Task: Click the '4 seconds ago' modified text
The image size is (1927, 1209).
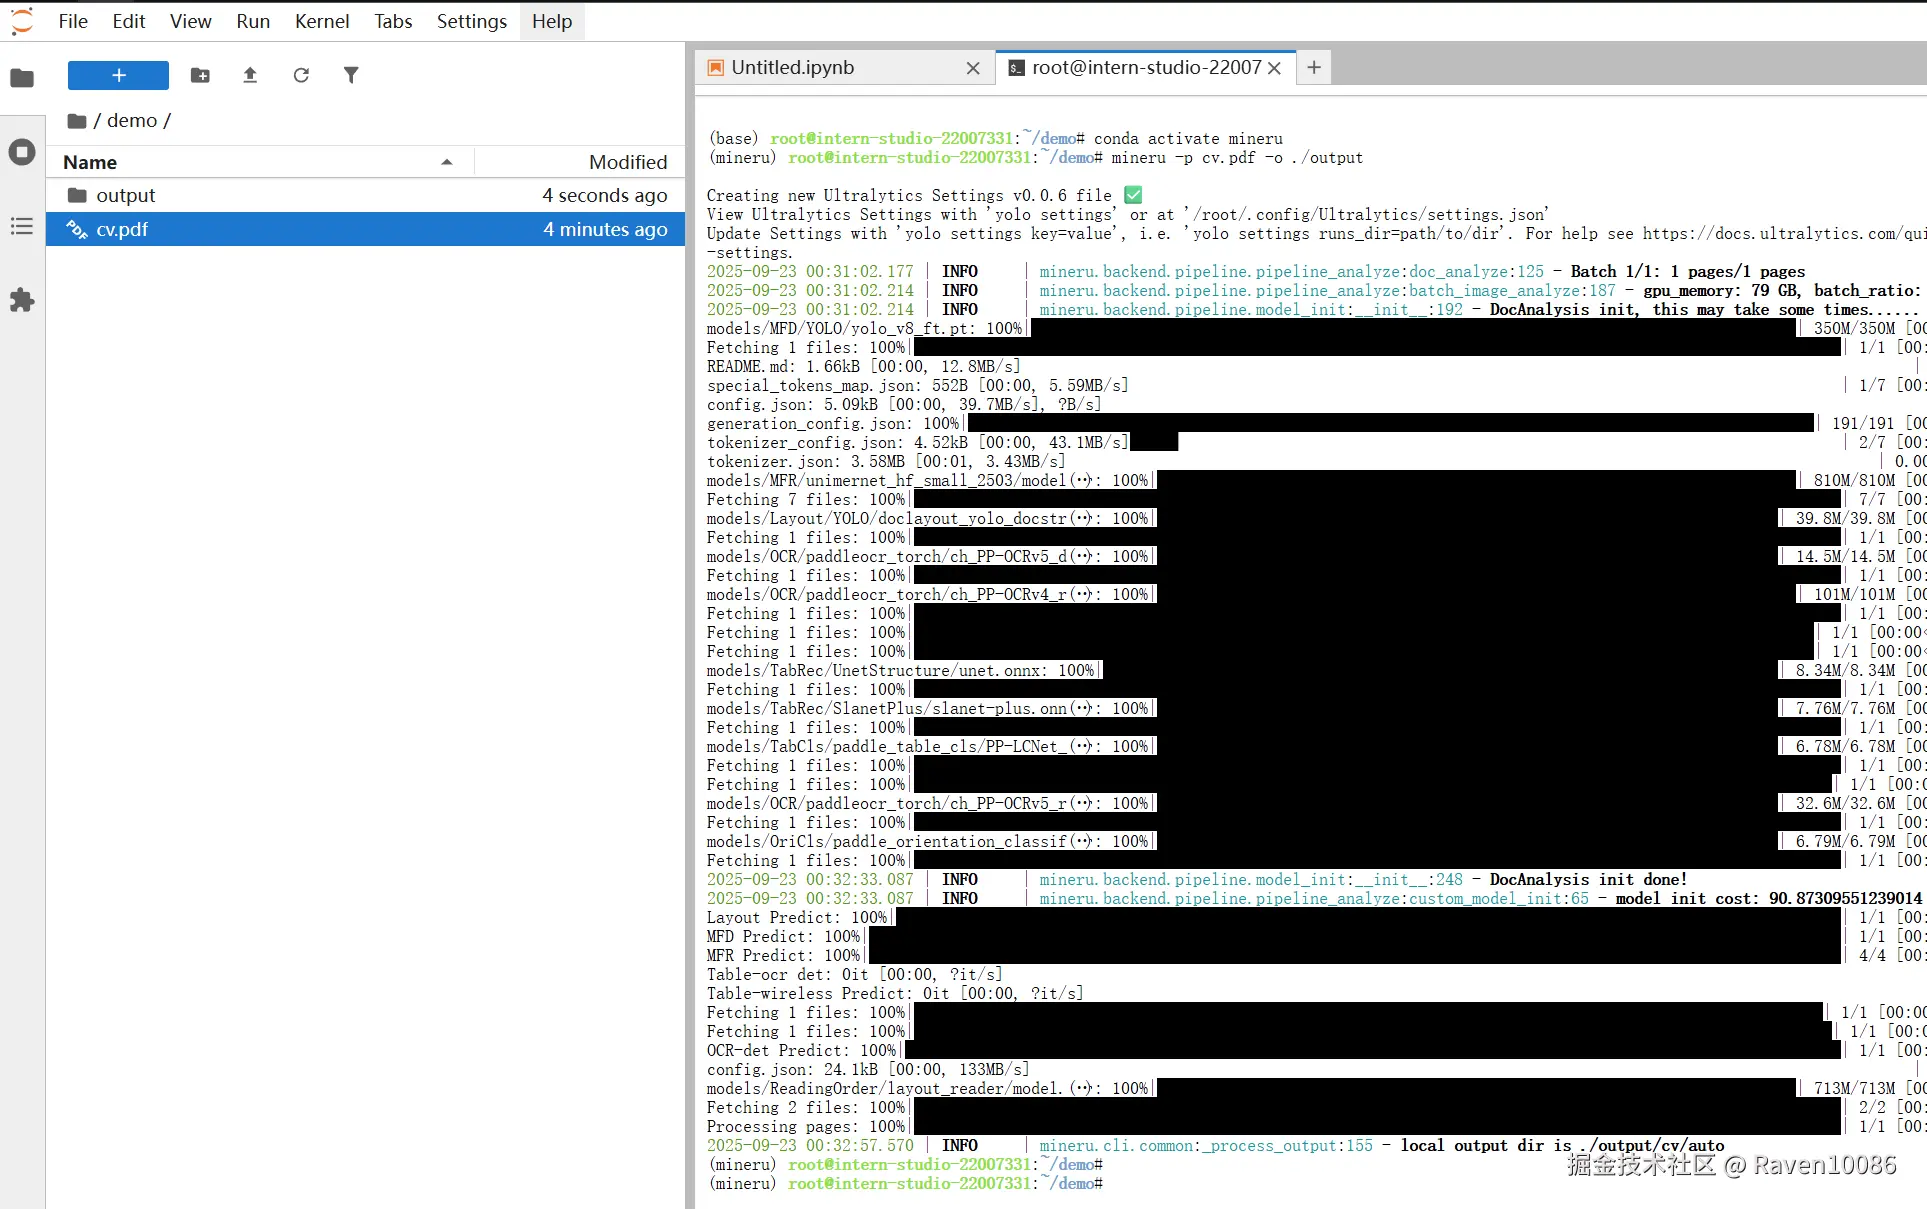Action: pos(605,195)
